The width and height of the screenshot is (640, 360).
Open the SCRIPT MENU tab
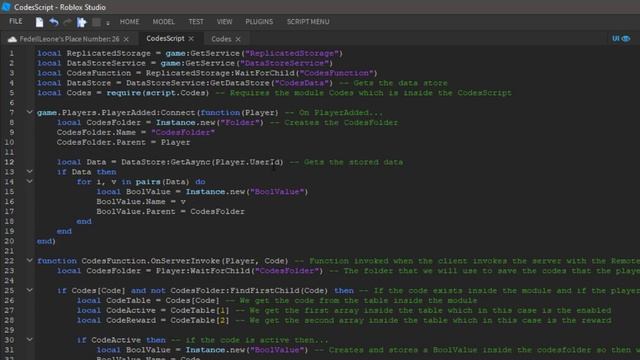[x=308, y=22]
